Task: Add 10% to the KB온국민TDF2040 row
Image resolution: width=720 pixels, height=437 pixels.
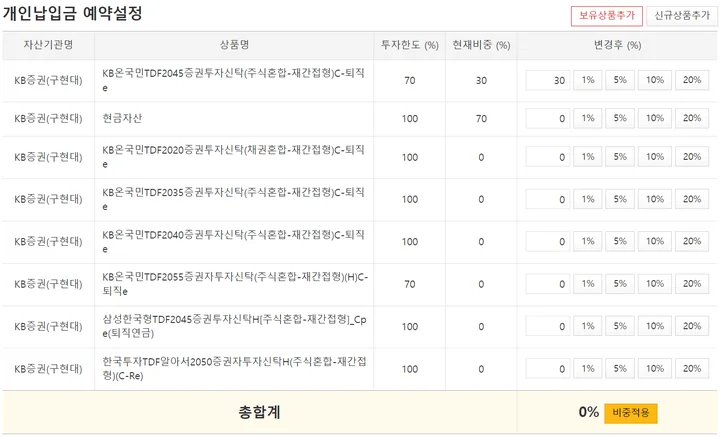Action: click(655, 241)
